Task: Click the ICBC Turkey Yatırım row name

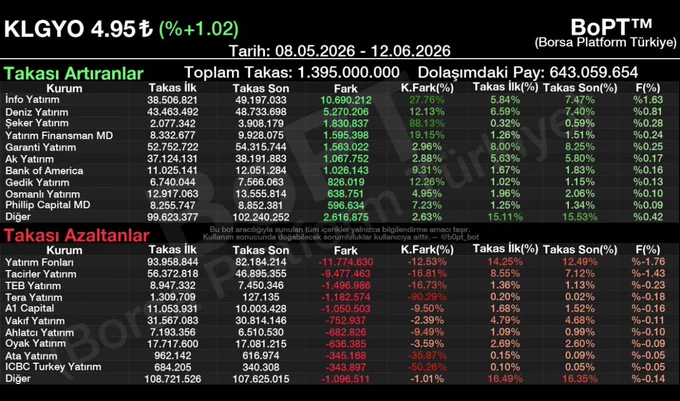Action: pos(53,367)
